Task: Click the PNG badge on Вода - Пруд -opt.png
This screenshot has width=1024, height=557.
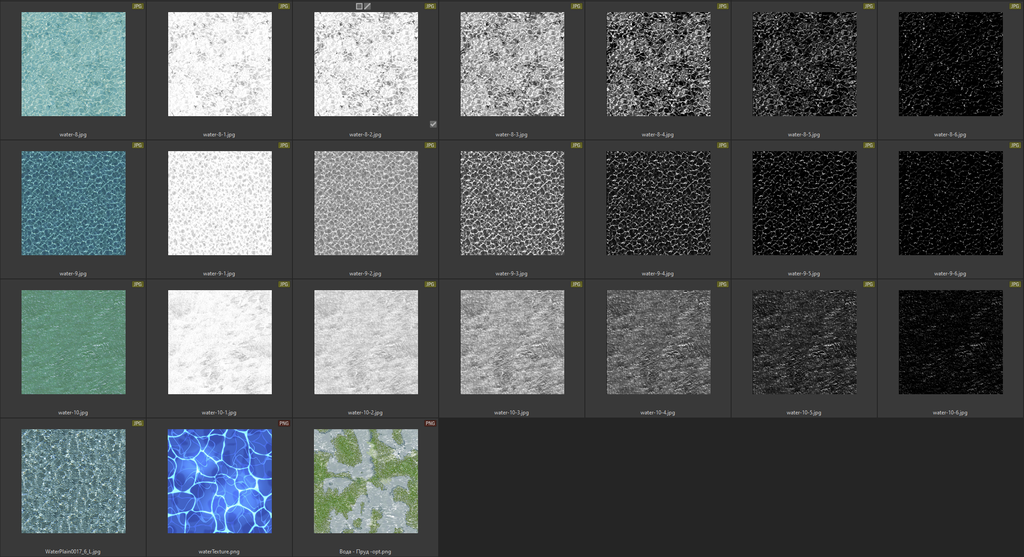Action: [x=430, y=423]
